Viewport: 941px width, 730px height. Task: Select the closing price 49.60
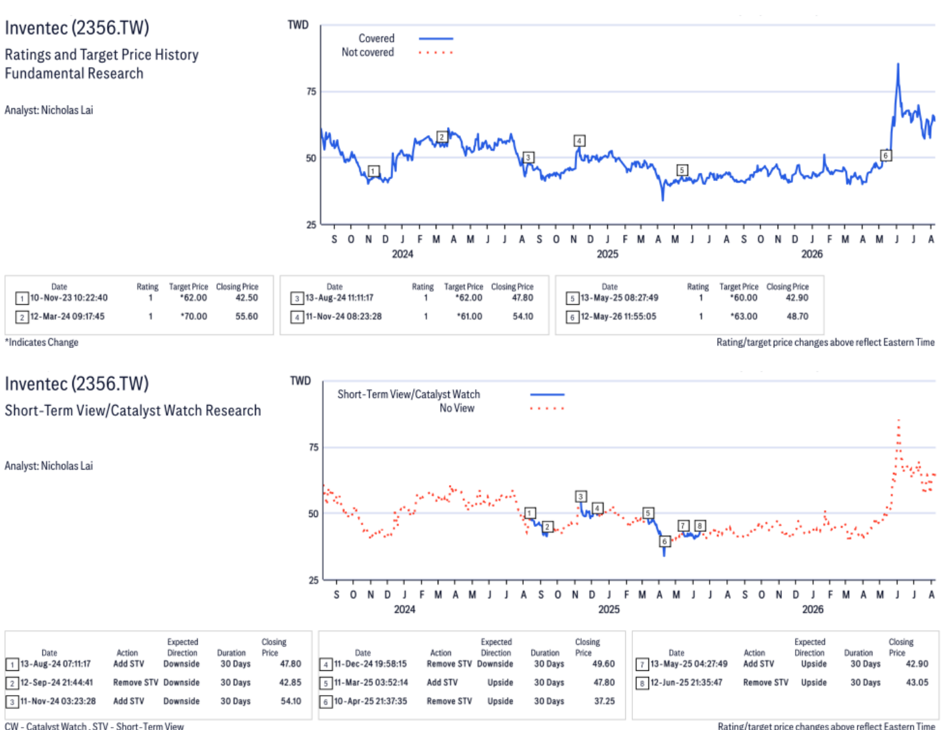click(x=604, y=664)
